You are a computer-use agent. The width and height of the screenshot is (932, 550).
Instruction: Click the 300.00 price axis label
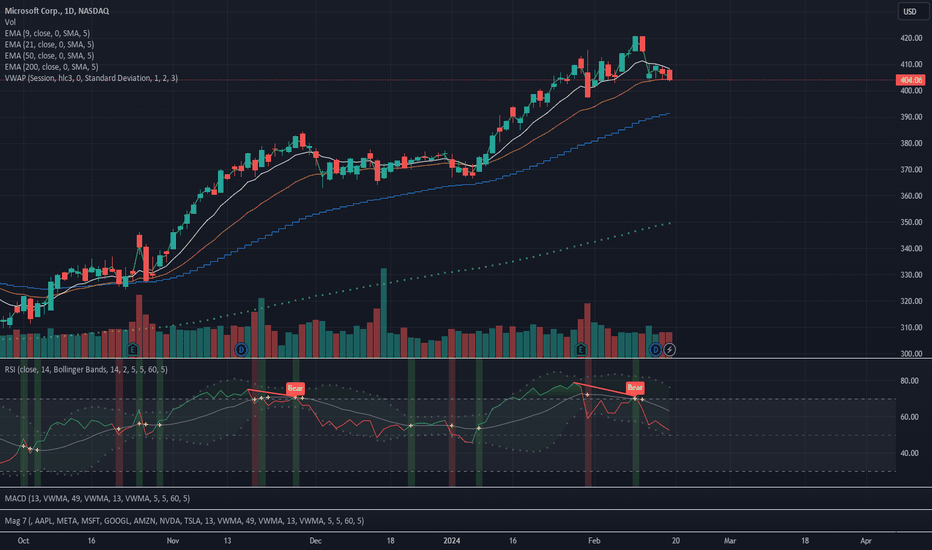(911, 354)
